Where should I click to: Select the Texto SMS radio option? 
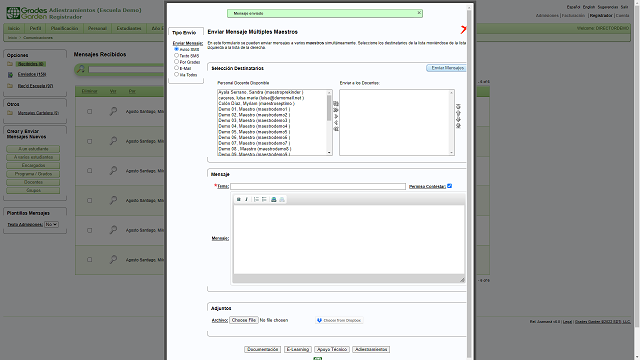(176, 55)
